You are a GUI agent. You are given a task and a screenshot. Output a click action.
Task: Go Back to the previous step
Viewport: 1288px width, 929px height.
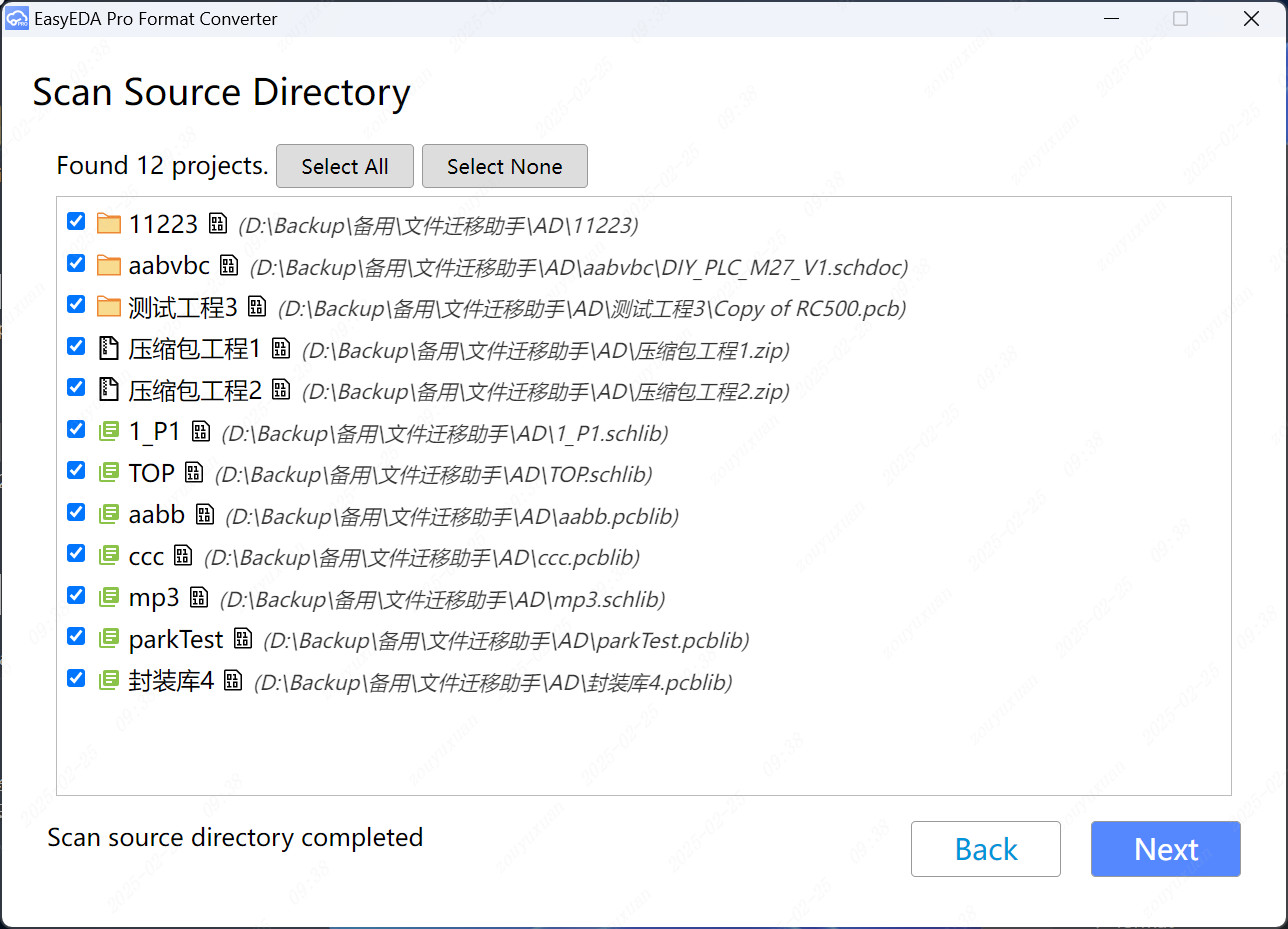pyautogui.click(x=986, y=849)
